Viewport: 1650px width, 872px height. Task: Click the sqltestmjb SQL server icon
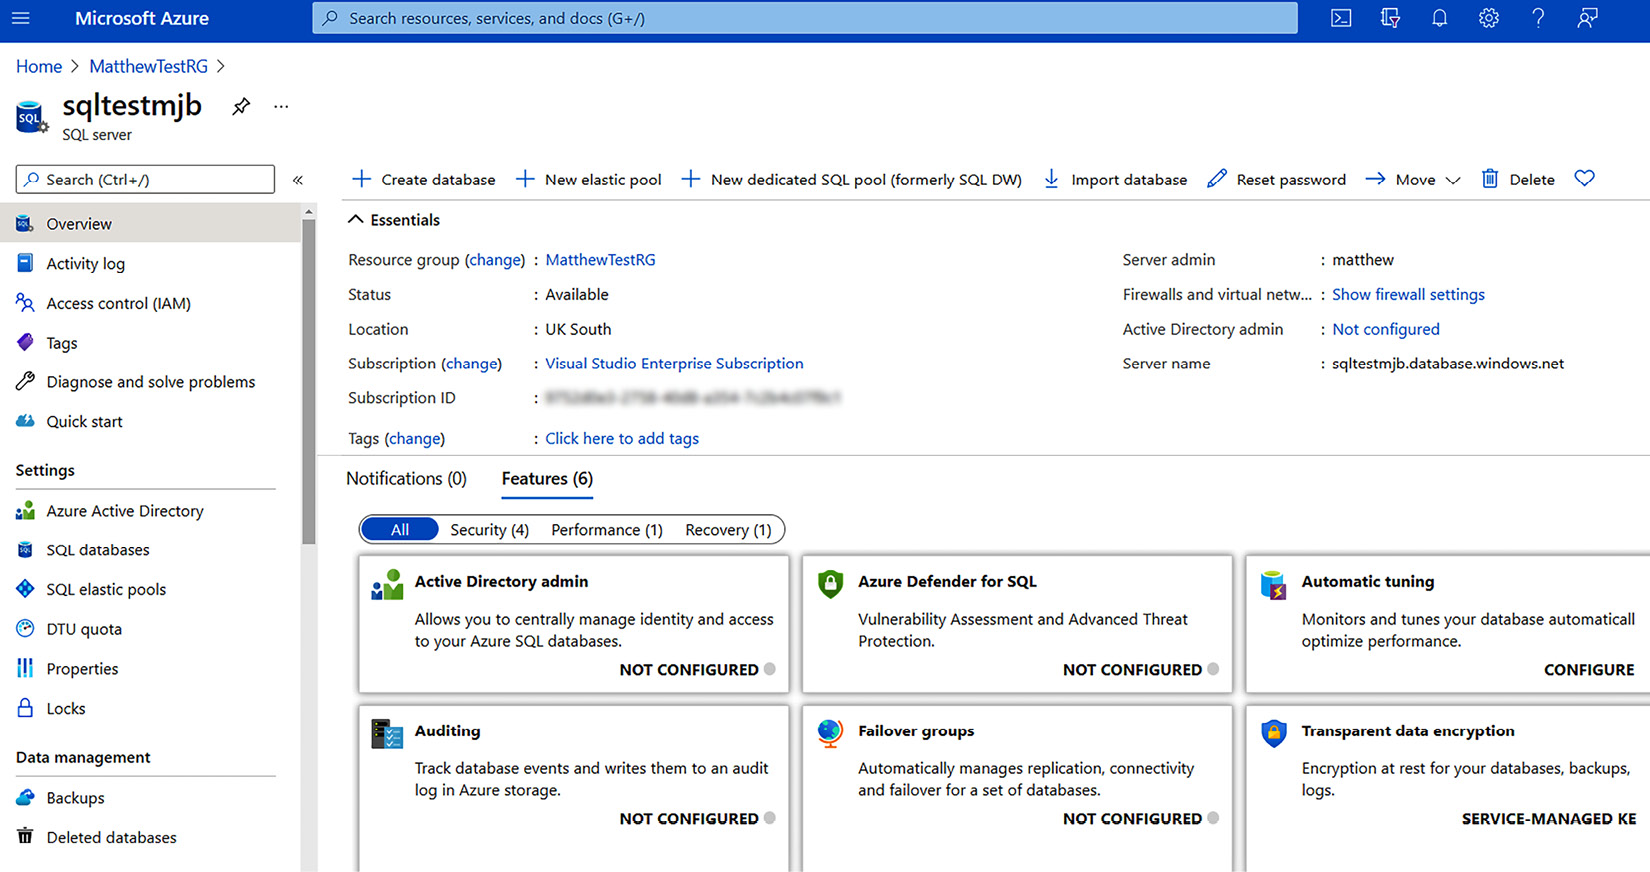tap(31, 117)
